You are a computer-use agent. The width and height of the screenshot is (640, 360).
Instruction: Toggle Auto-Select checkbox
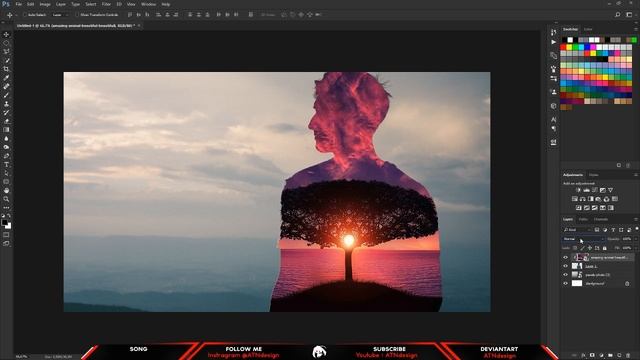24,15
